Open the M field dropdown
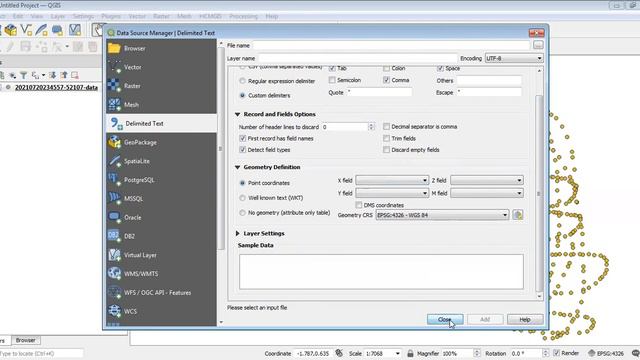640x360 pixels. [487, 193]
